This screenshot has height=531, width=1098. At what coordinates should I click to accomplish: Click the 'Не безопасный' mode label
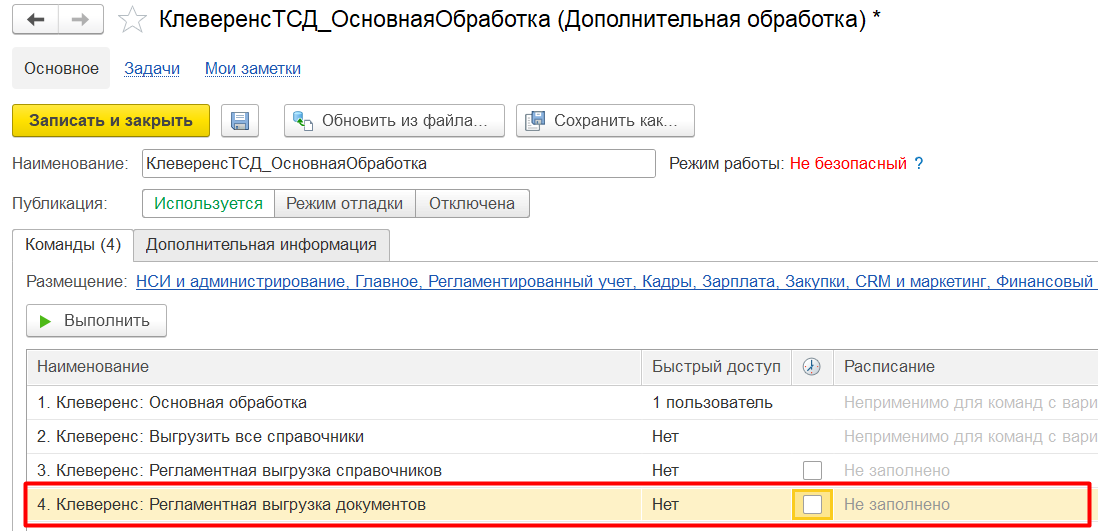847,165
